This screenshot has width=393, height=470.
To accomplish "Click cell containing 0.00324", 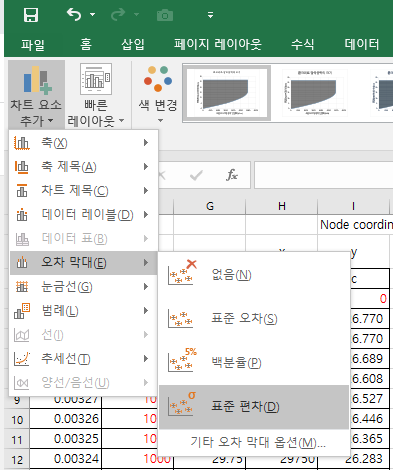I will [66, 459].
